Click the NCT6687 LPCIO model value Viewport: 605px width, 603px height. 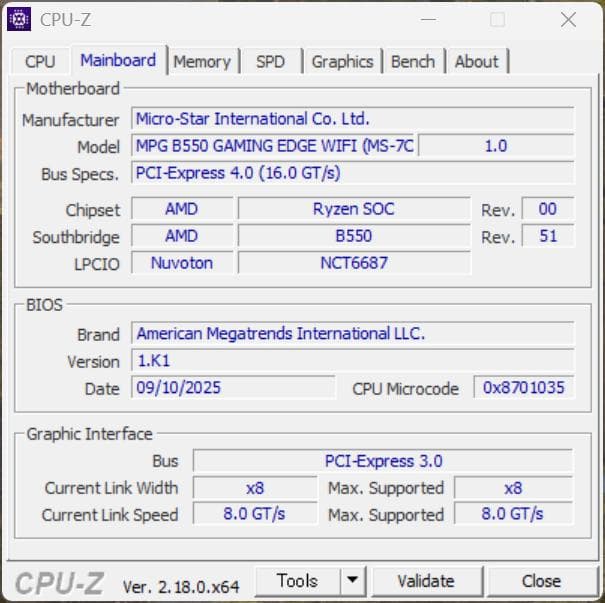[354, 263]
